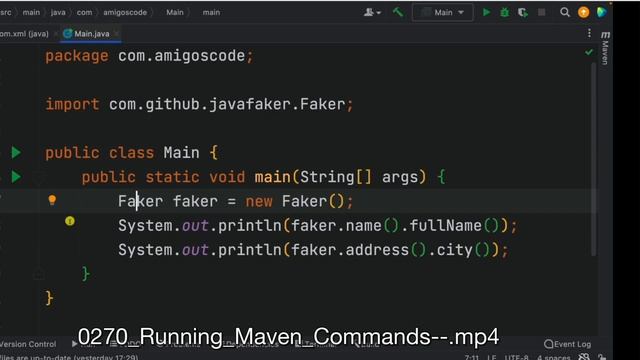Image resolution: width=640 pixels, height=360 pixels.
Task: Click the main folder breadcrumb after src
Action: (31, 12)
